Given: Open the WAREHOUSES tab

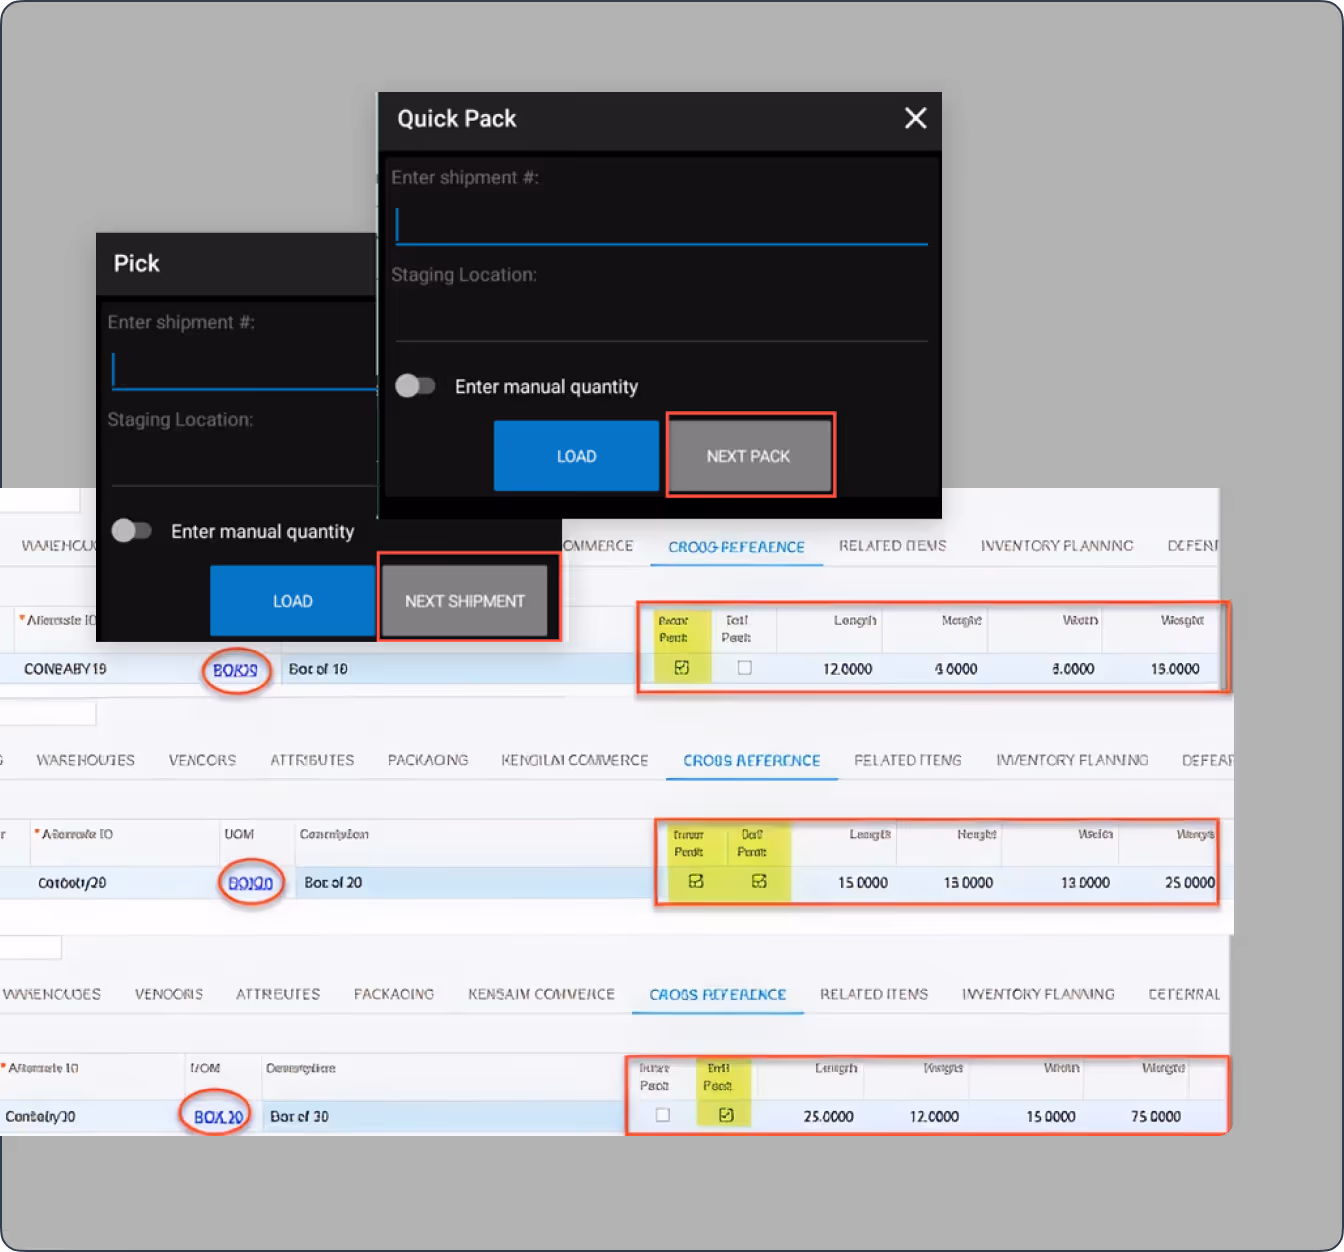Looking at the screenshot, I should 85,760.
